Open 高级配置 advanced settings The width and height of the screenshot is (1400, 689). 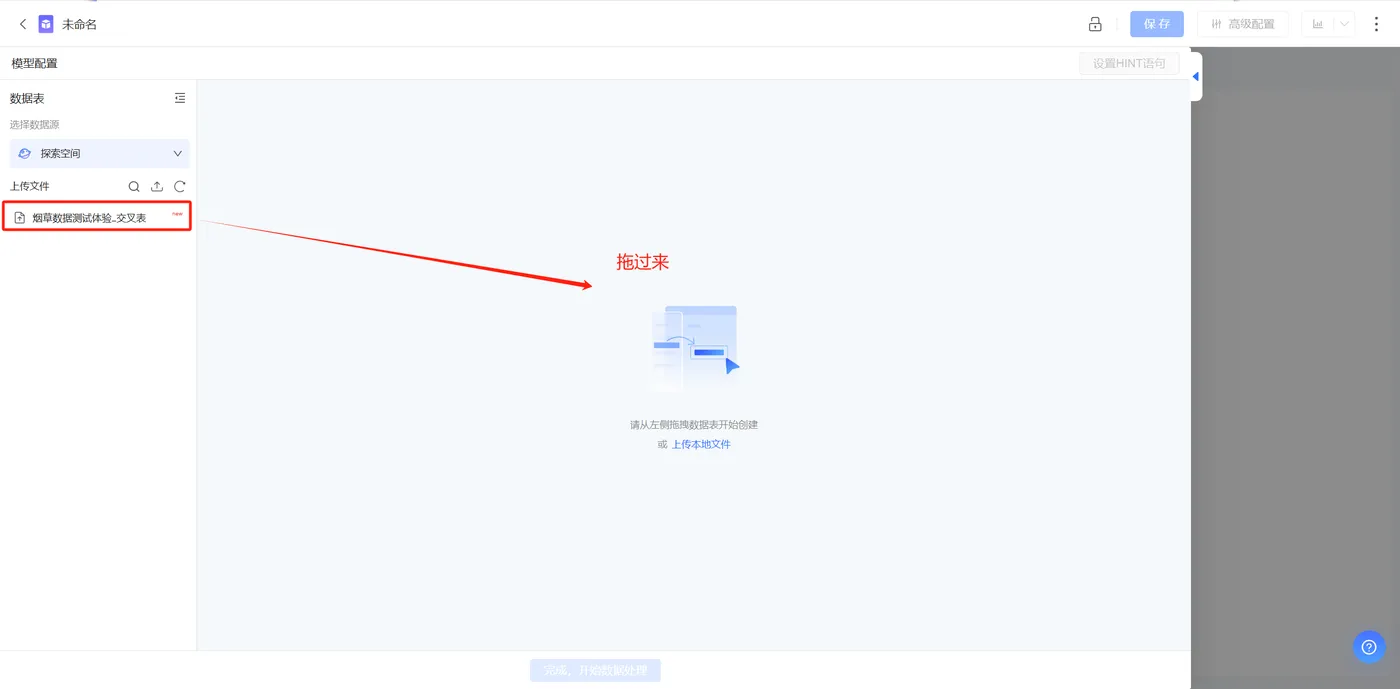click(x=1243, y=24)
